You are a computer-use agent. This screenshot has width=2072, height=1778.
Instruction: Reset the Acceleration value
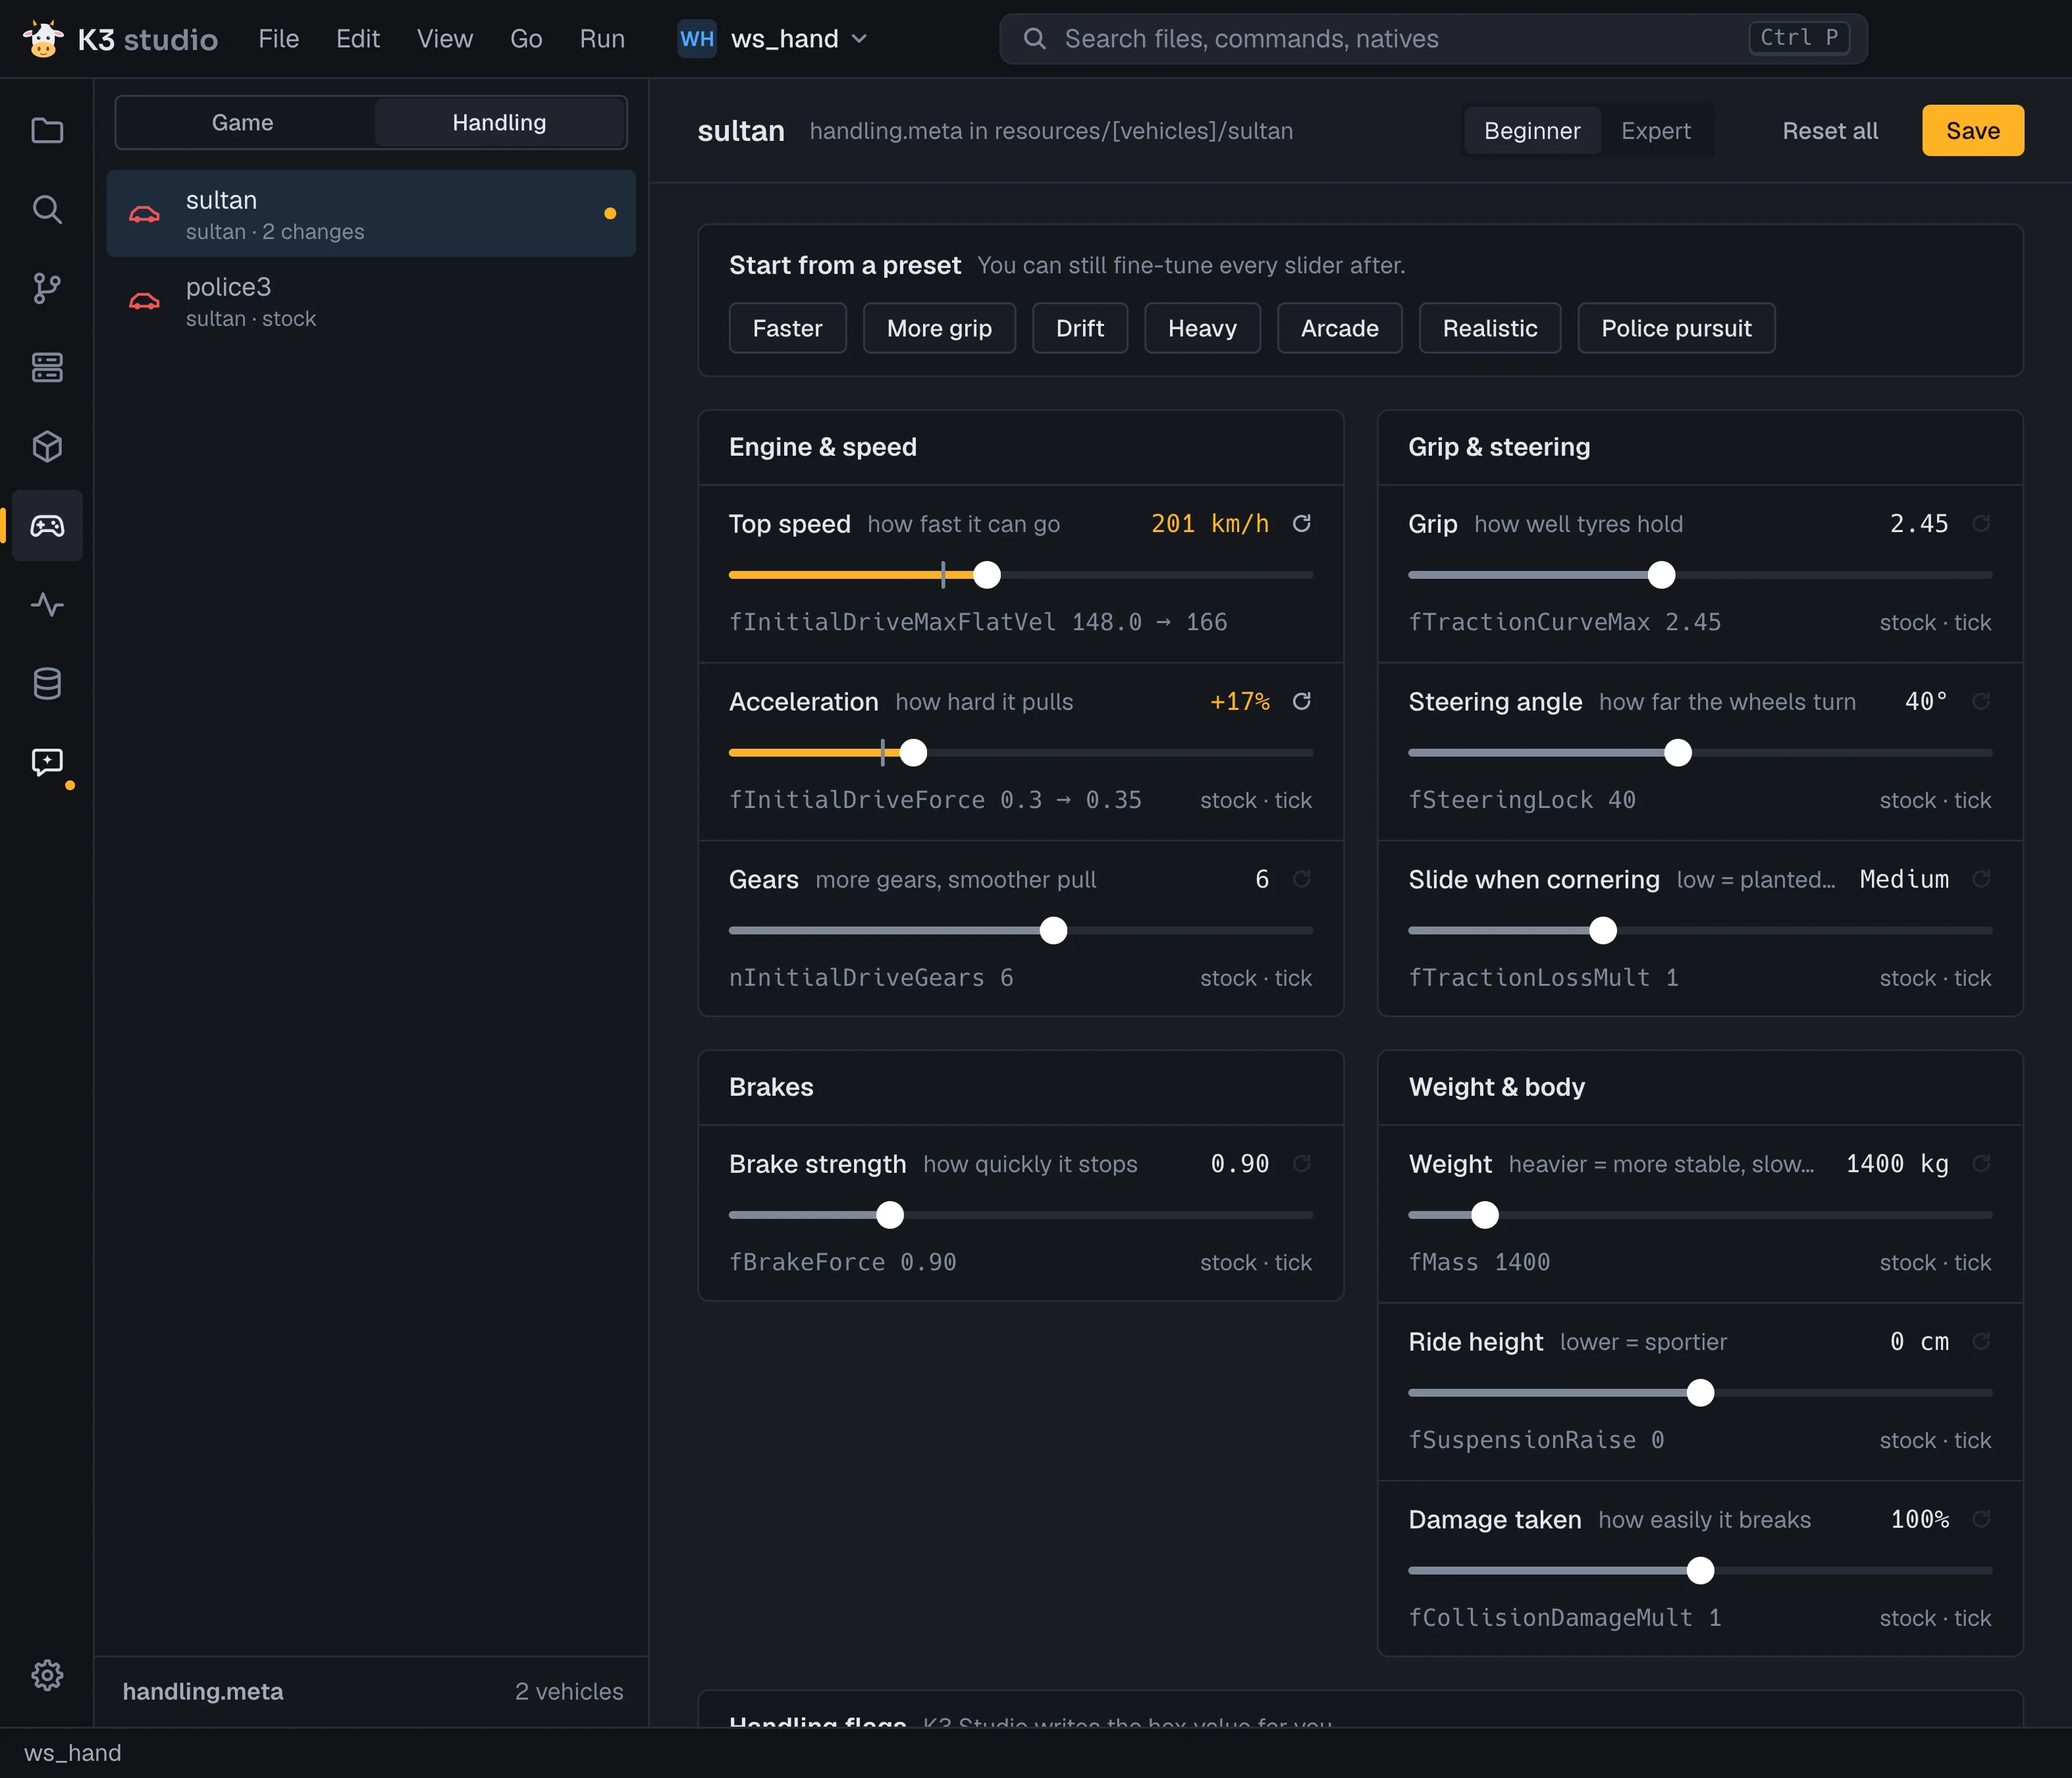click(1301, 702)
